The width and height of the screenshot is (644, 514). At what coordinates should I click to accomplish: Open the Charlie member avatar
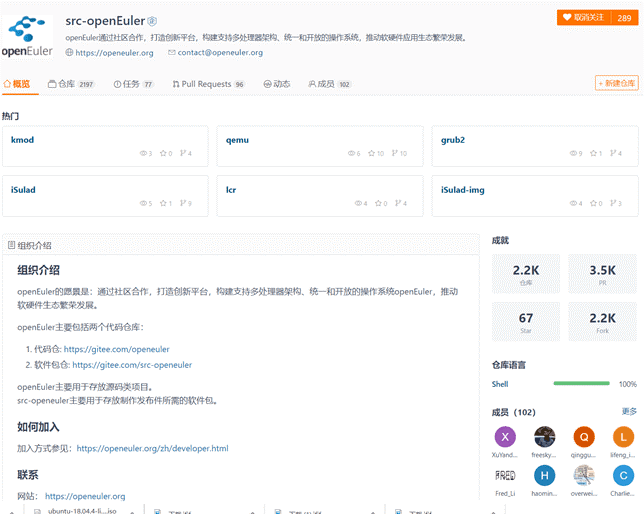(622, 475)
